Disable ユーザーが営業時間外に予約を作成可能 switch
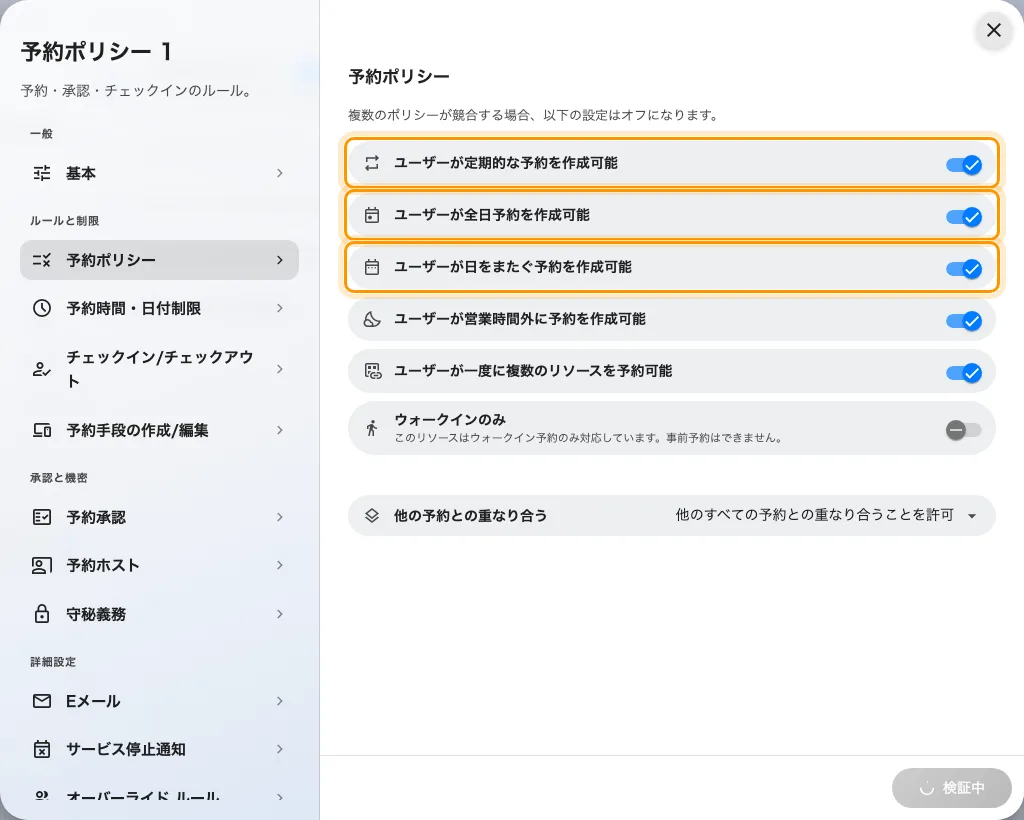Screen dimensions: 1024x820 [964, 321]
